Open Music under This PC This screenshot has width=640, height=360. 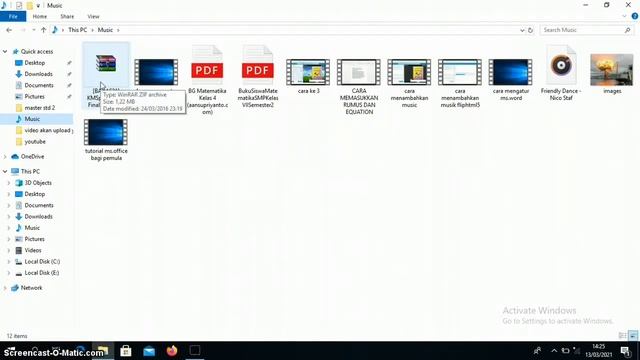pos(32,228)
